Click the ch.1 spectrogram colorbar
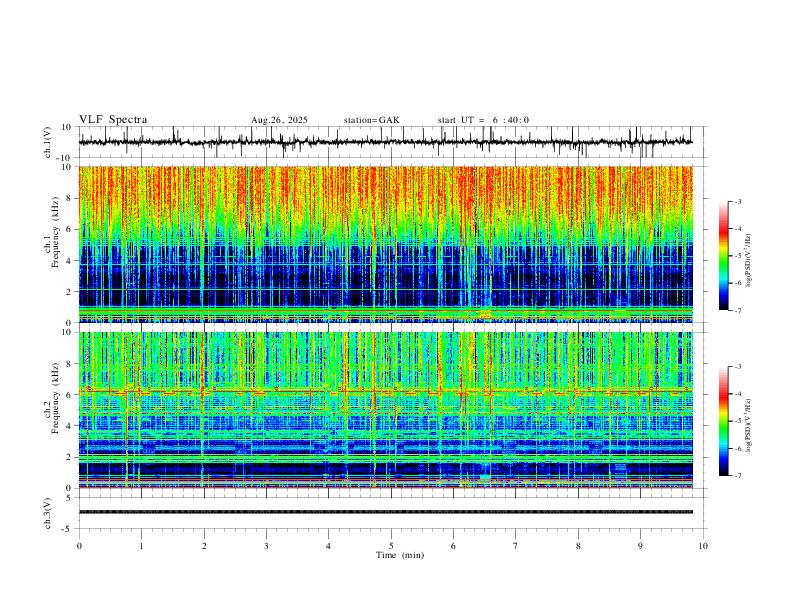Screen dimensions: 792x612 coord(723,256)
